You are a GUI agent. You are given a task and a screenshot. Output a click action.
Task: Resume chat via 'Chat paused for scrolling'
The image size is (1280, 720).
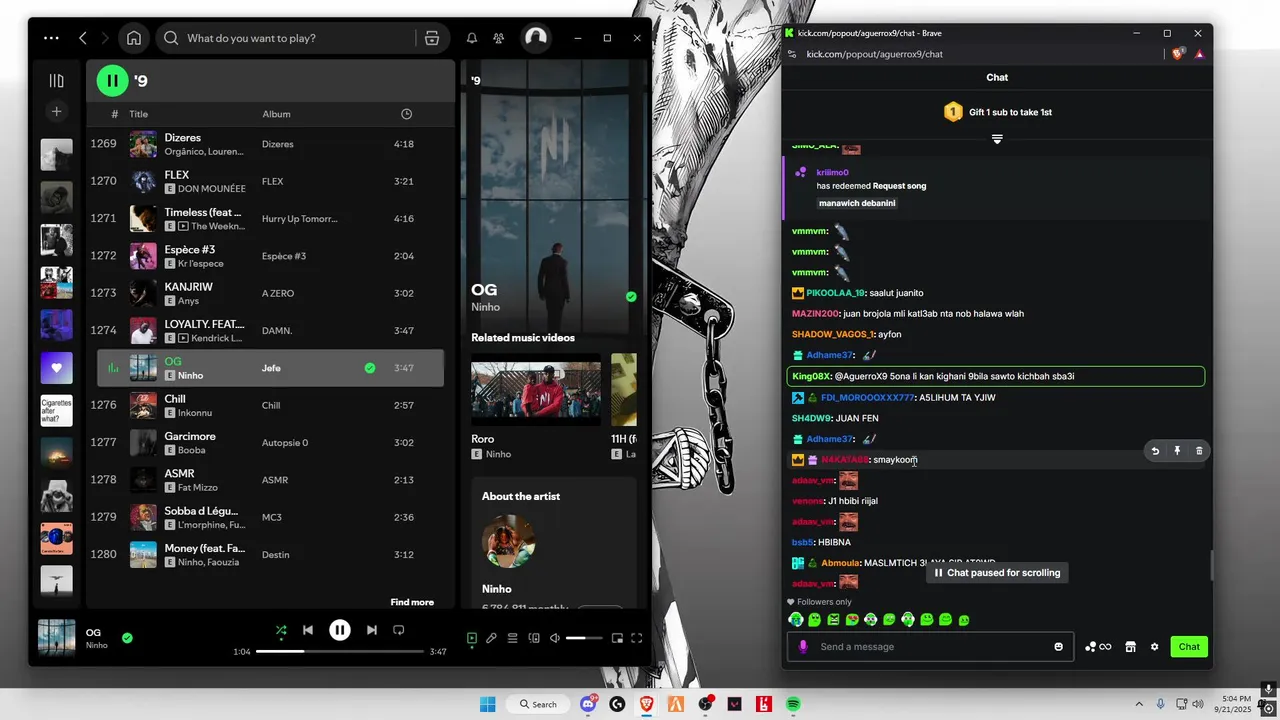pos(997,573)
